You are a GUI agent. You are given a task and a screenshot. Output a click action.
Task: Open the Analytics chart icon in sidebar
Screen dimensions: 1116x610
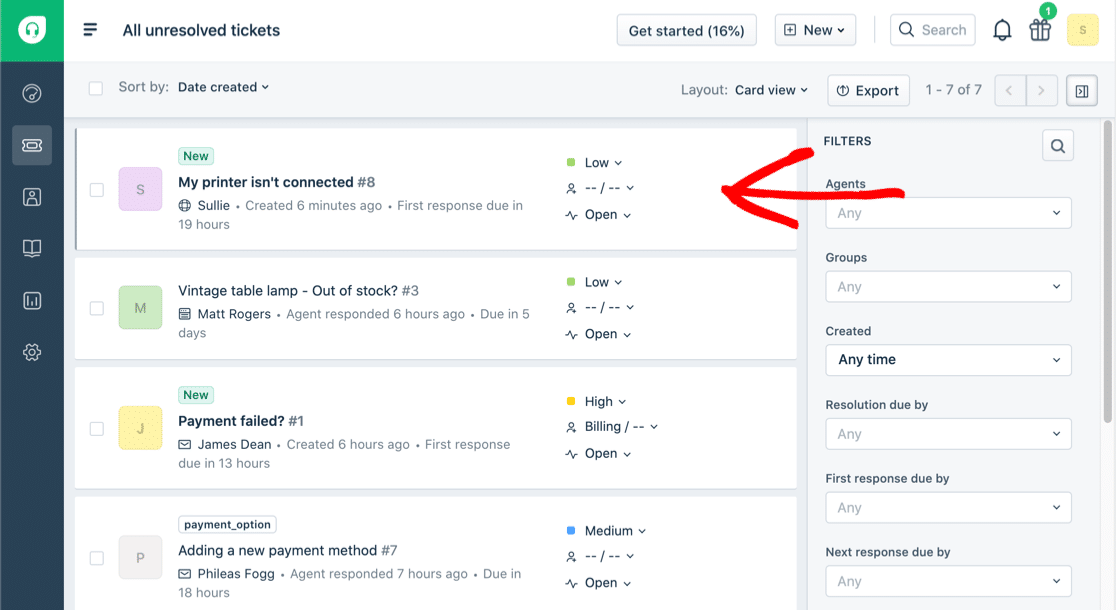[x=32, y=300]
